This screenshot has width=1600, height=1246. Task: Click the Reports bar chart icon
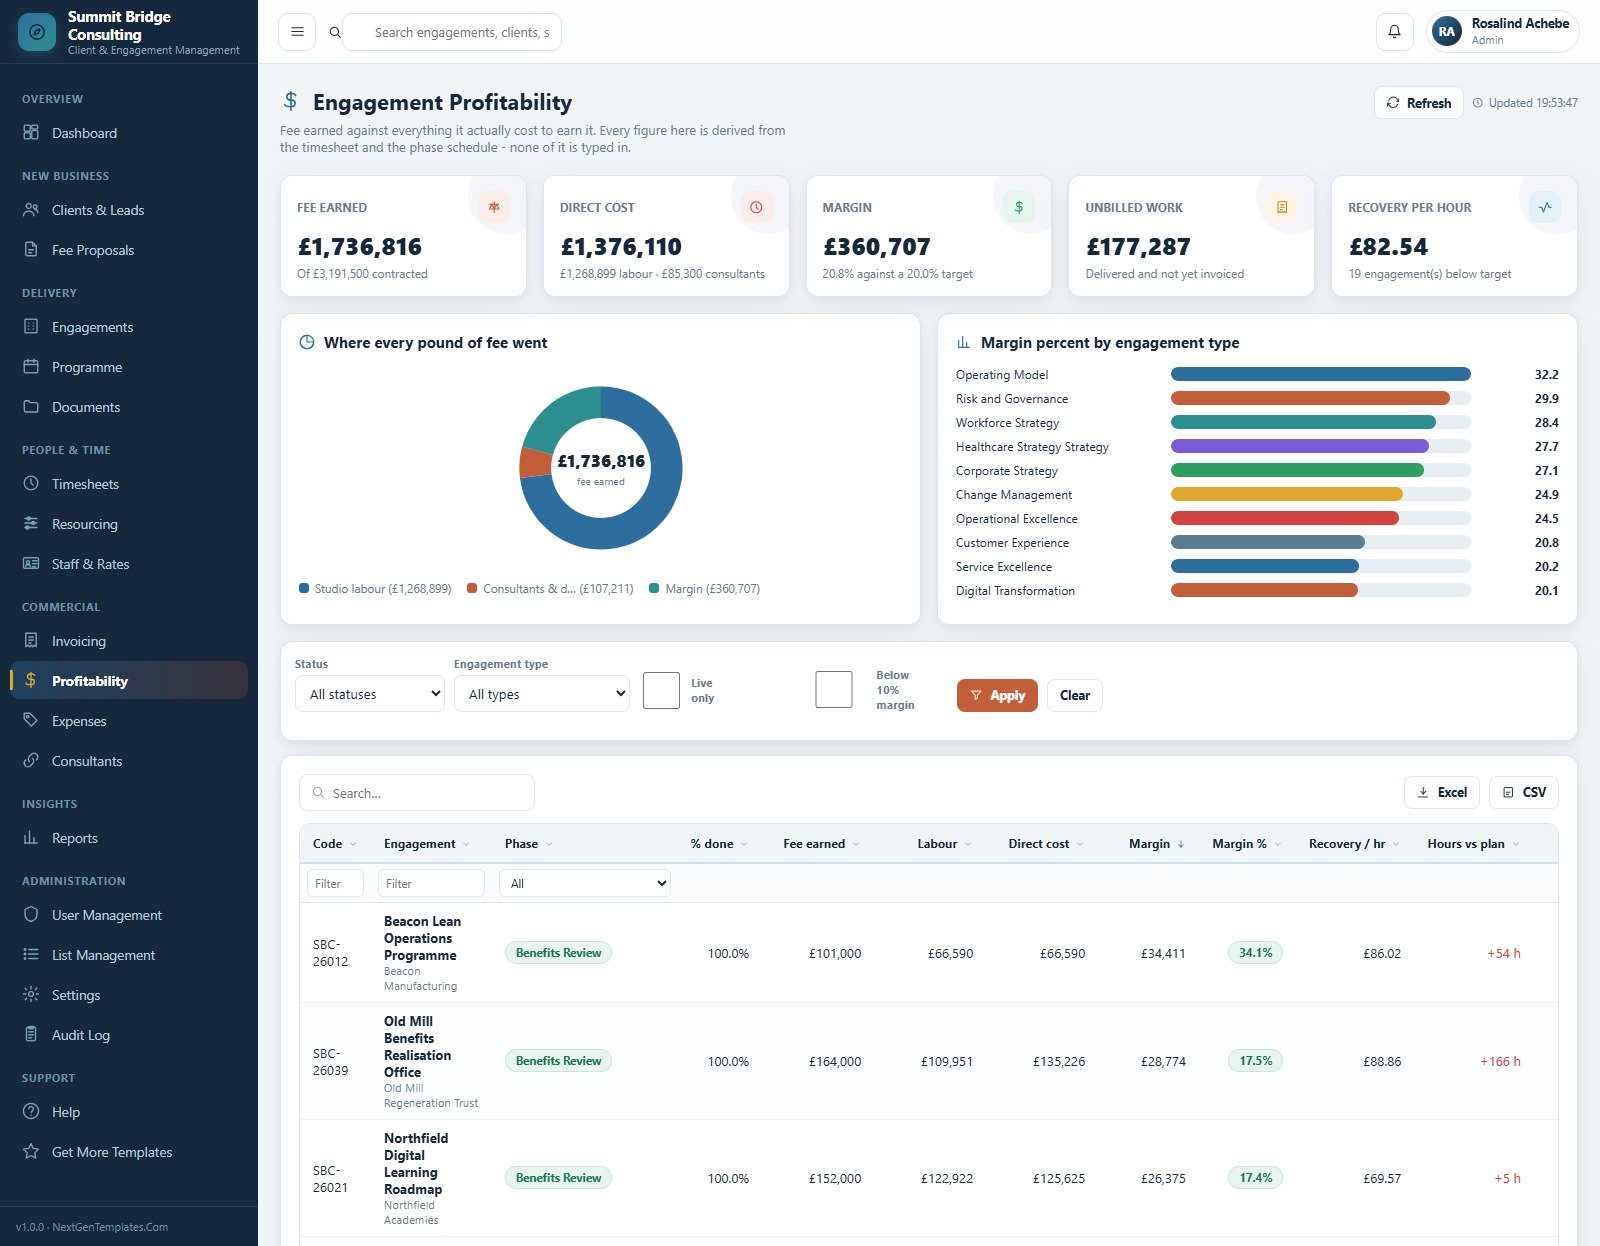(31, 838)
